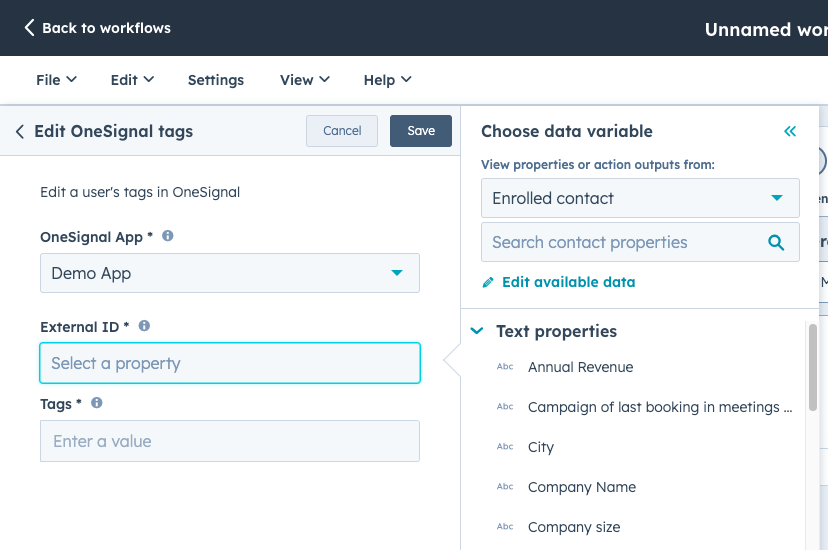Click Abc icon beside City
Image resolution: width=828 pixels, height=550 pixels.
pyautogui.click(x=505, y=447)
